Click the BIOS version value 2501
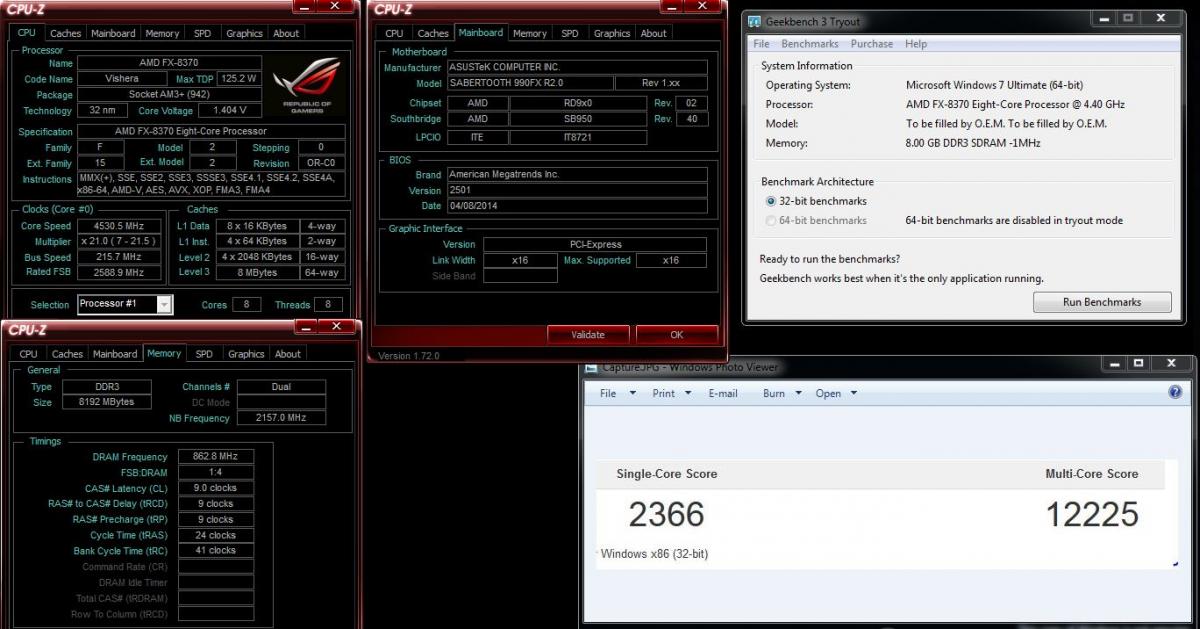1200x629 pixels. [x=577, y=190]
